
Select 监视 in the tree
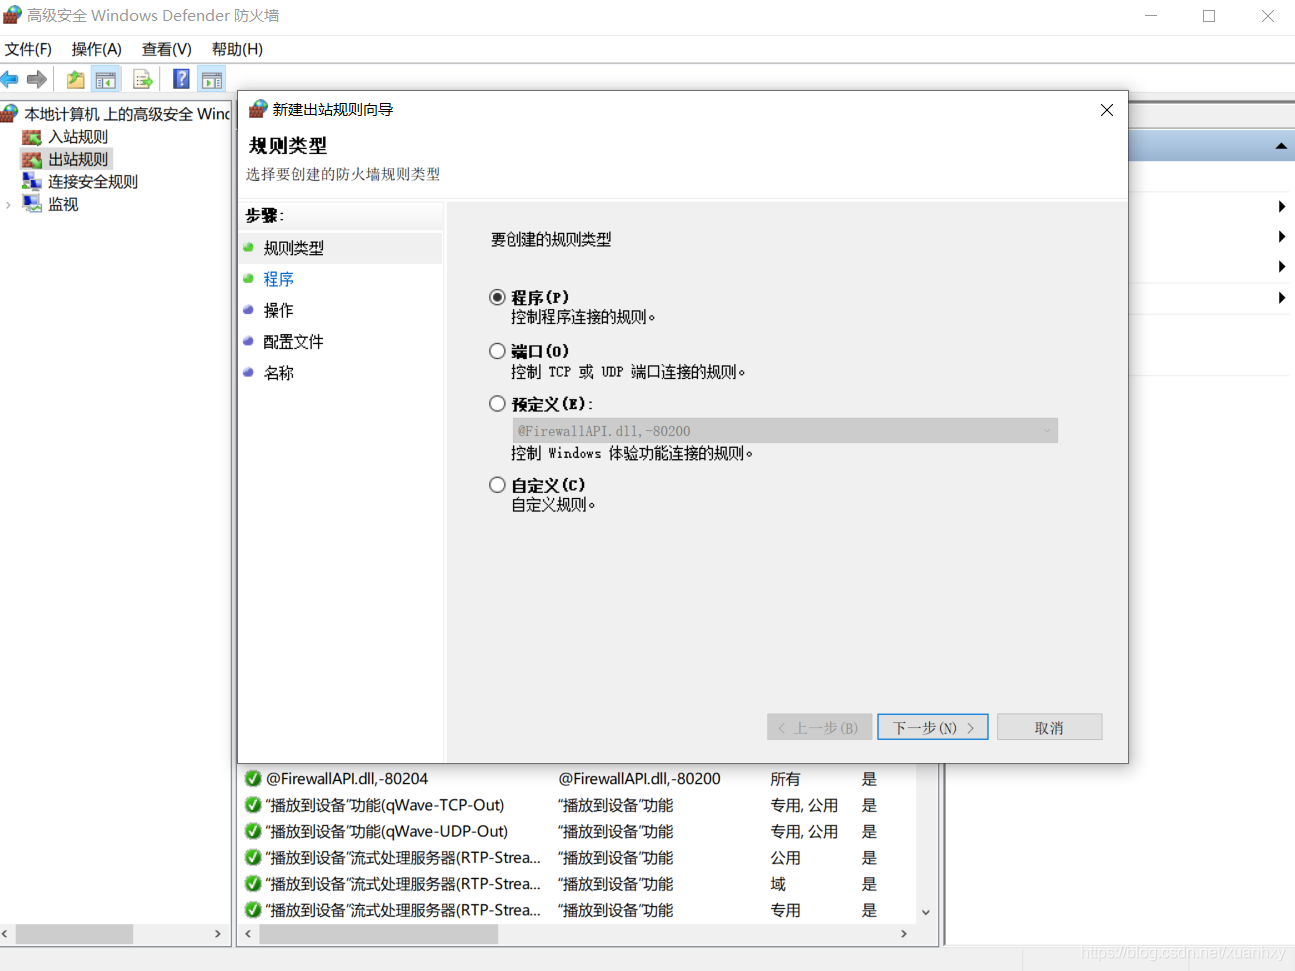tap(63, 204)
